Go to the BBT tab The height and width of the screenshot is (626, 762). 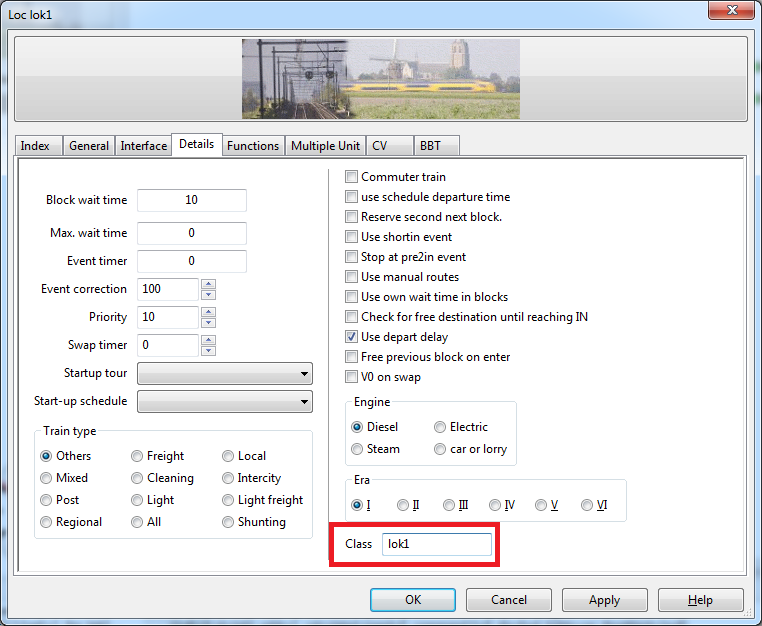click(x=430, y=146)
